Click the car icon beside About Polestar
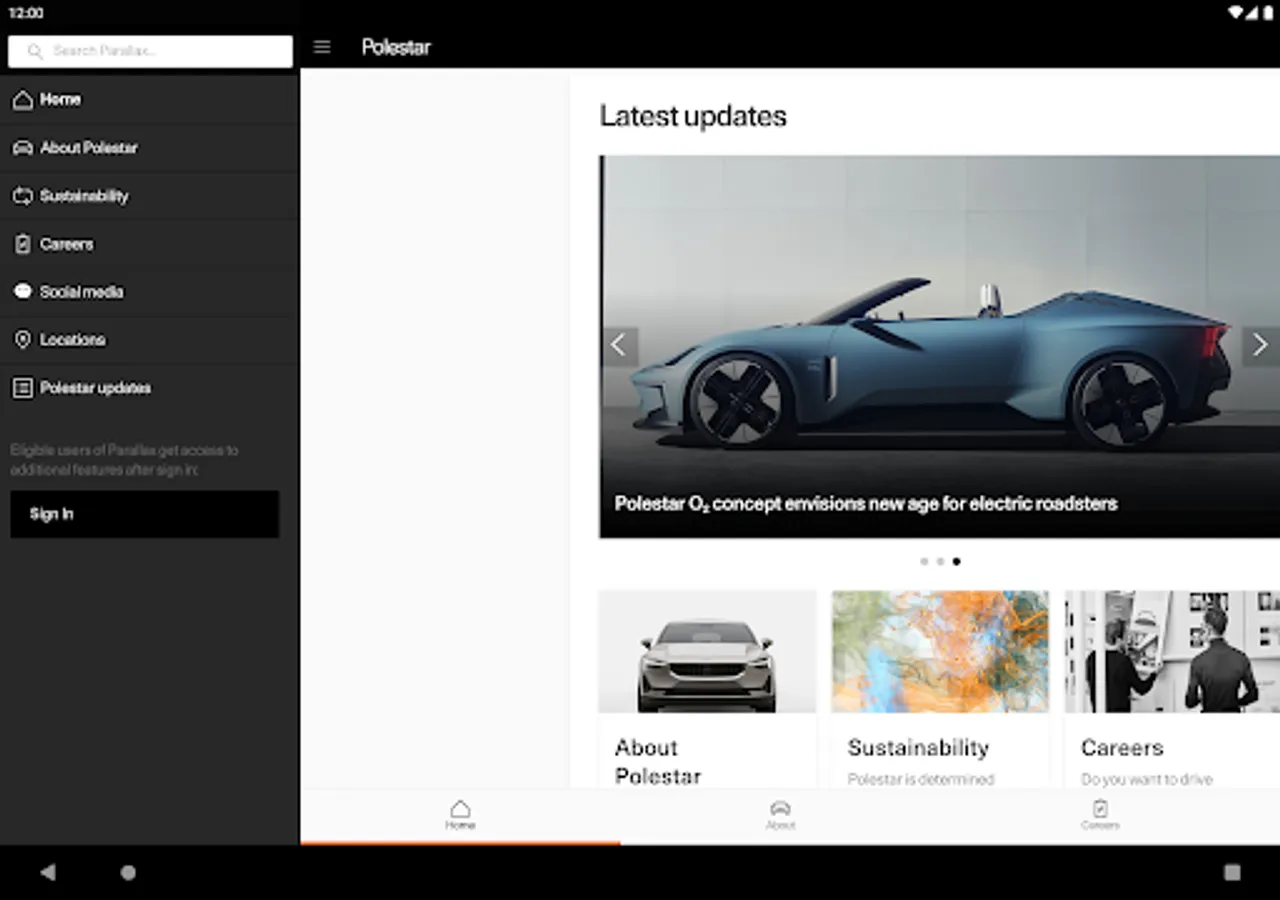This screenshot has height=900, width=1280. point(22,148)
